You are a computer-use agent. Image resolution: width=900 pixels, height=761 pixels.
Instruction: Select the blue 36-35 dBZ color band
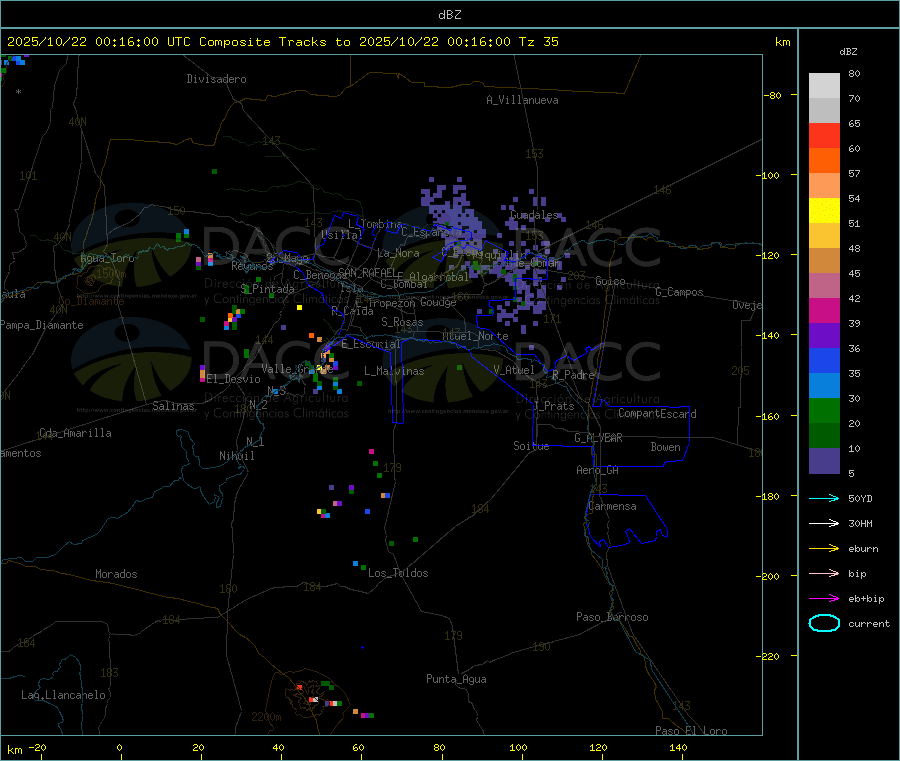[824, 360]
